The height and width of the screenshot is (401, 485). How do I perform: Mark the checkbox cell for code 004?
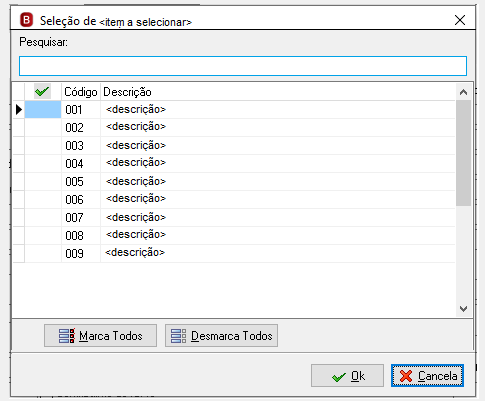coord(43,164)
